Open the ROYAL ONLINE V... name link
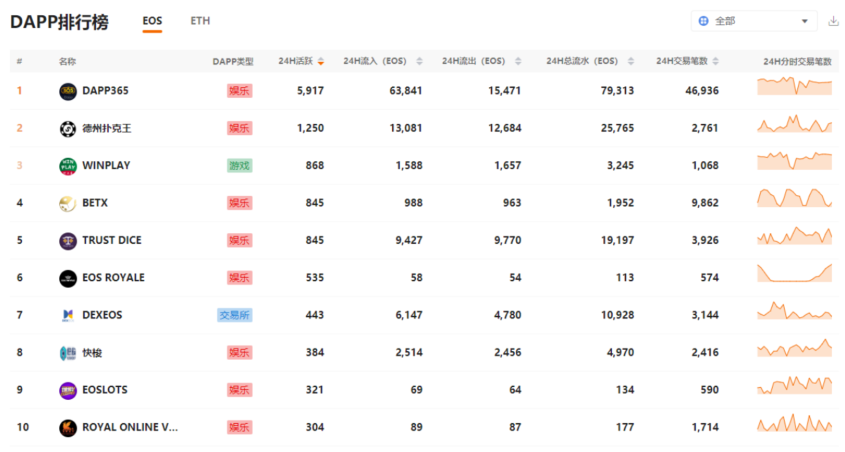Viewport: 845px width, 452px height. click(x=130, y=427)
